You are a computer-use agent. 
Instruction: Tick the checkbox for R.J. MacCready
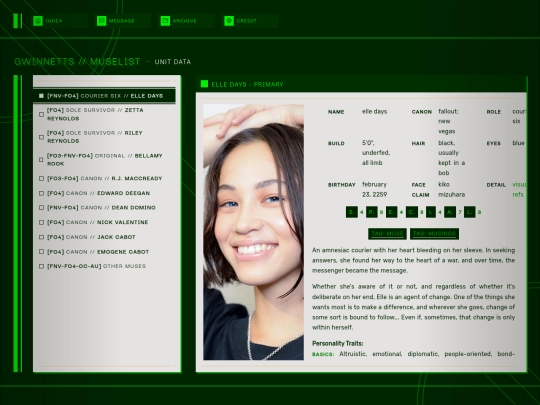pos(41,178)
